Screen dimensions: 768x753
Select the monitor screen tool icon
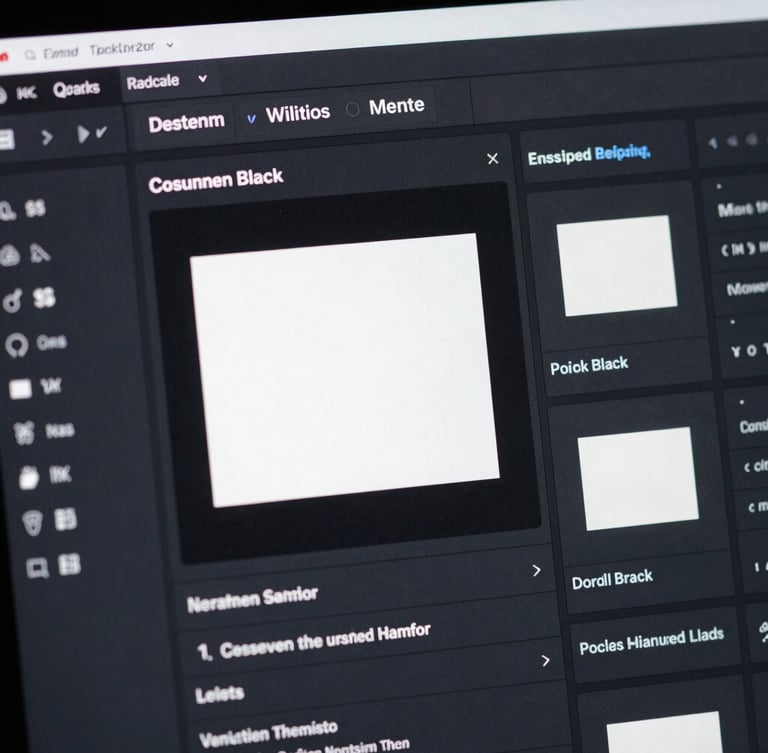(38, 568)
